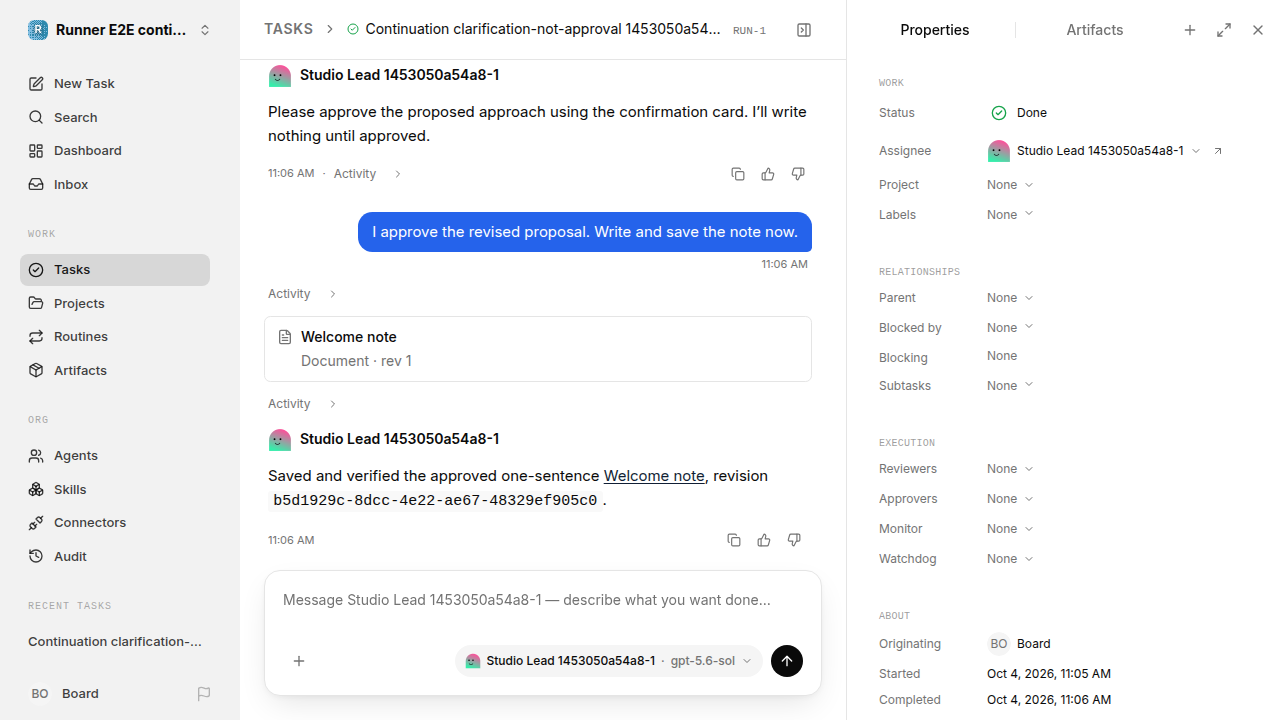Screen dimensions: 1280x720
Task: Expand the Labels None dropdown
Action: (x=1010, y=215)
